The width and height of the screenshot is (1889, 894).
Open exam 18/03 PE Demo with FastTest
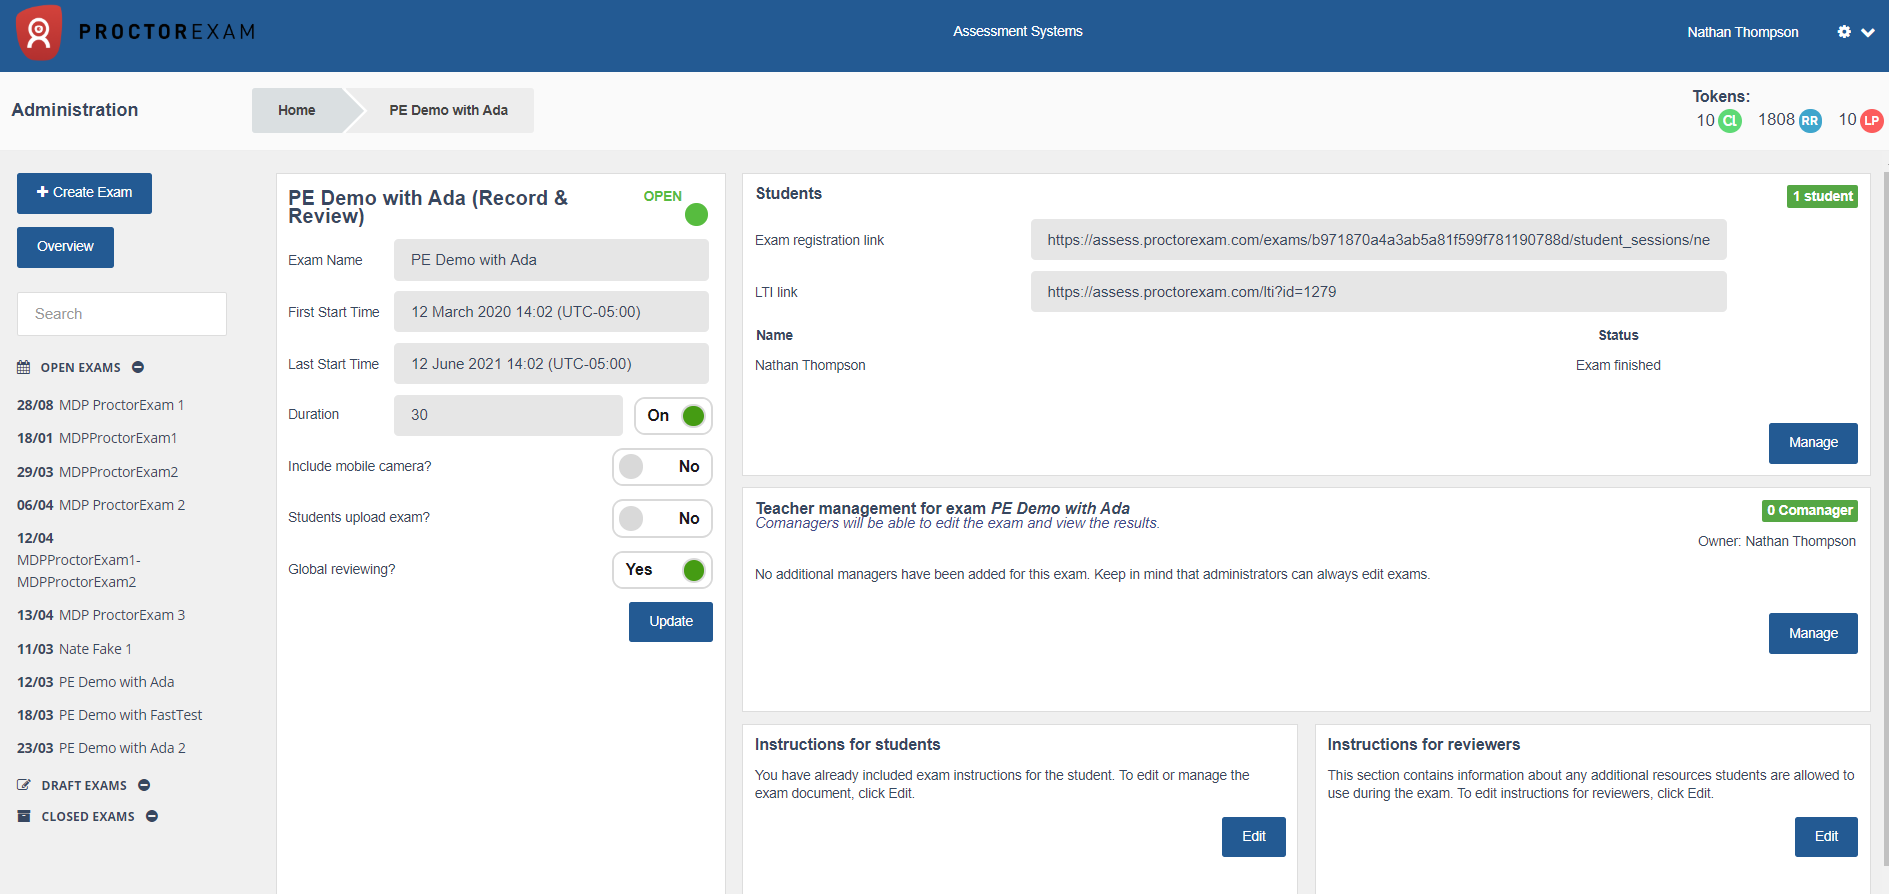[110, 715]
